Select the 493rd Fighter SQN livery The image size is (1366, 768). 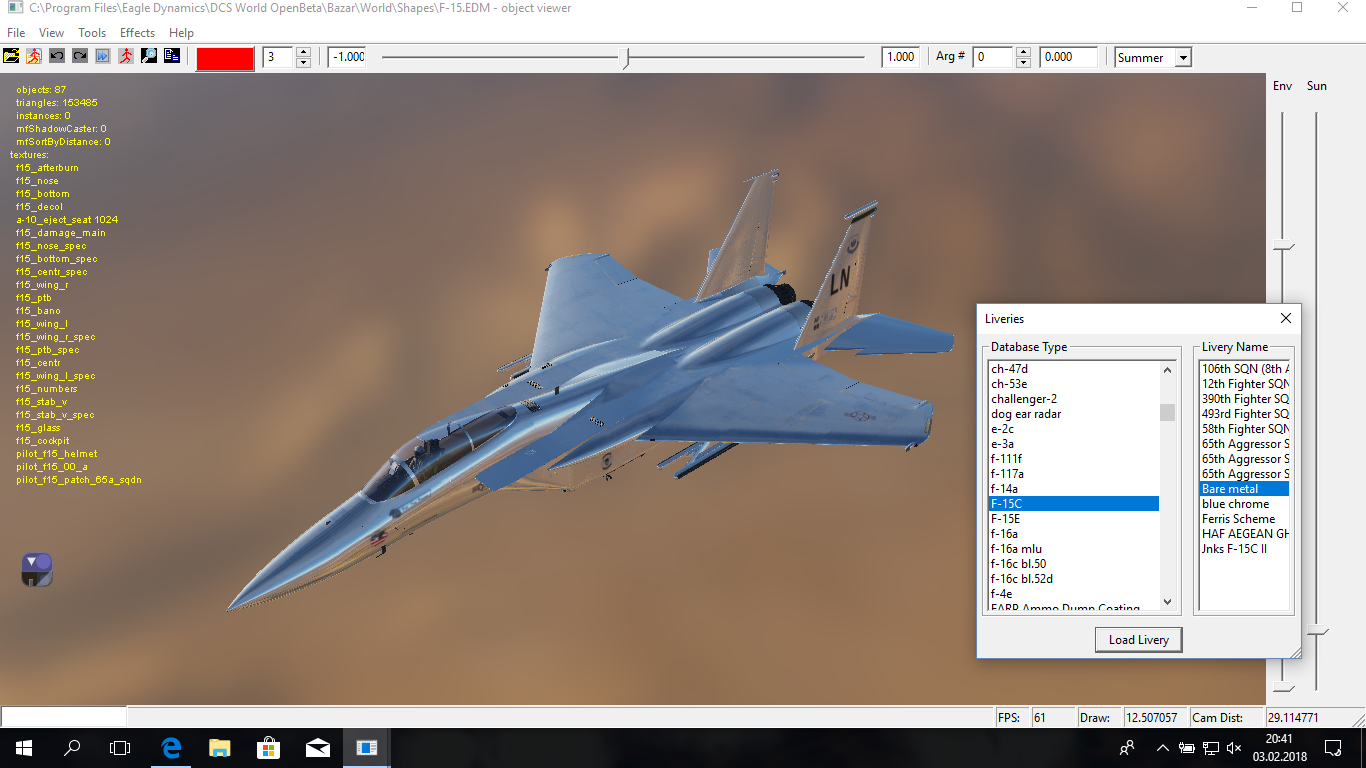pos(1244,414)
